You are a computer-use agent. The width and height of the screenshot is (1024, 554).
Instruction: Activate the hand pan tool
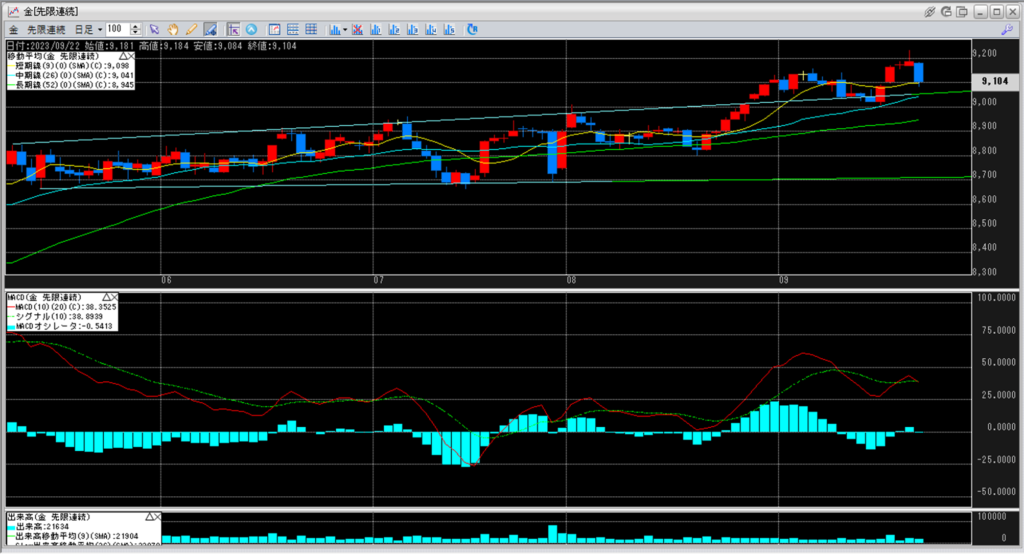[173, 29]
